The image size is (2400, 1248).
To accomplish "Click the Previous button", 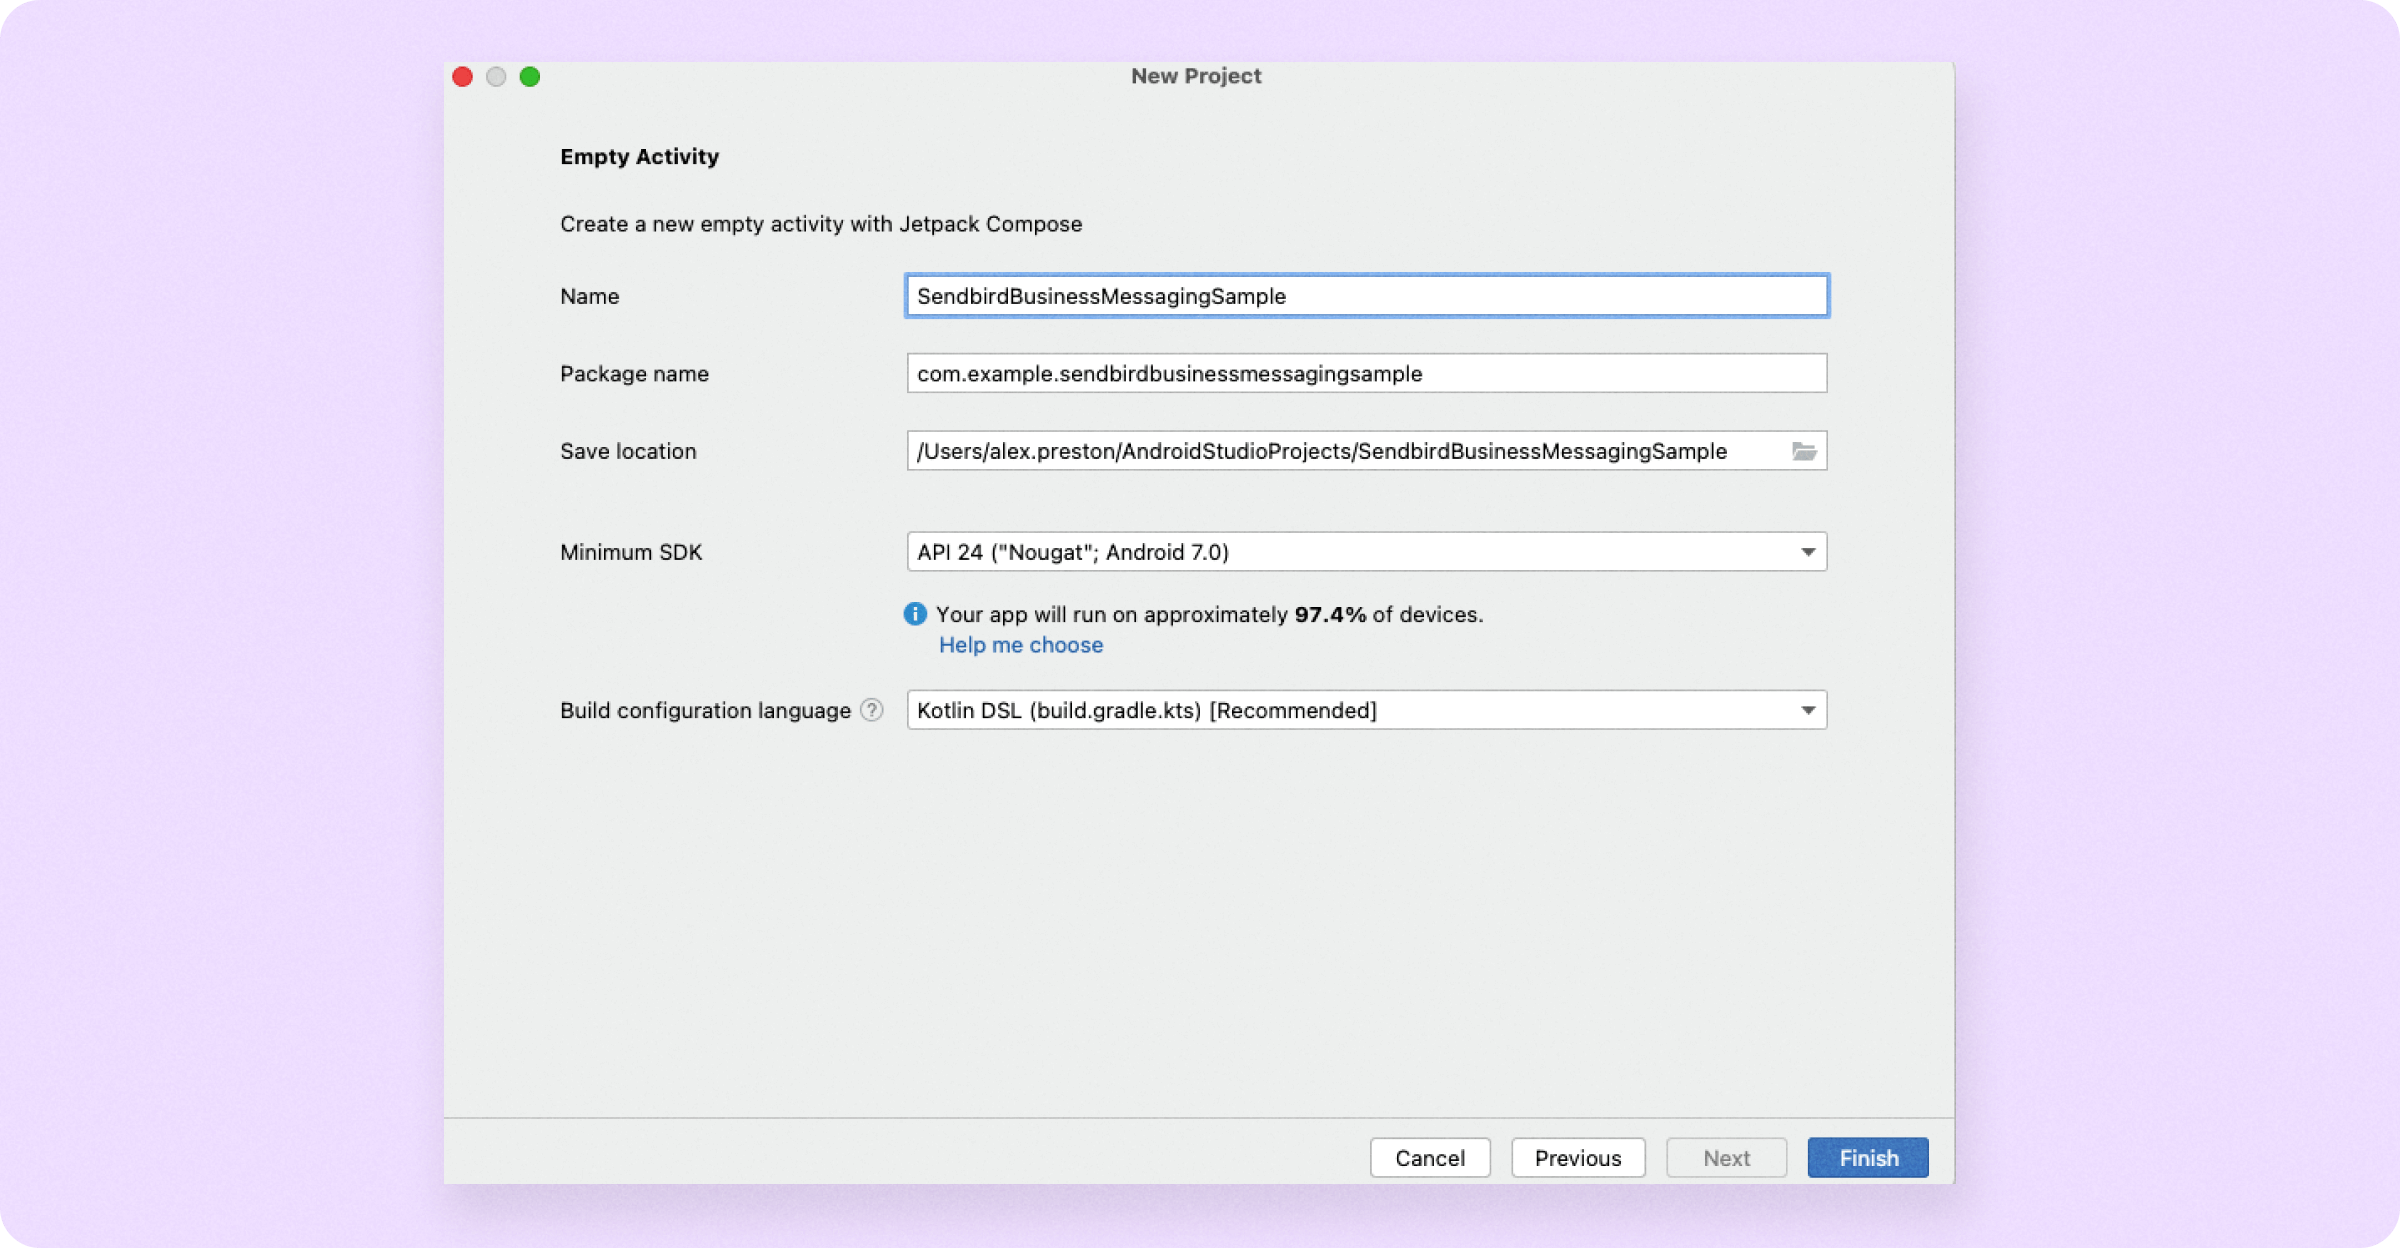I will pyautogui.click(x=1578, y=1157).
